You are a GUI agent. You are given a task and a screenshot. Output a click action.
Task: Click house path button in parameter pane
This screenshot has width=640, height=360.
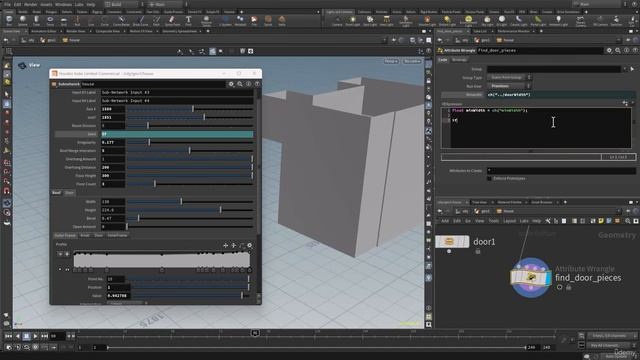(x=505, y=40)
